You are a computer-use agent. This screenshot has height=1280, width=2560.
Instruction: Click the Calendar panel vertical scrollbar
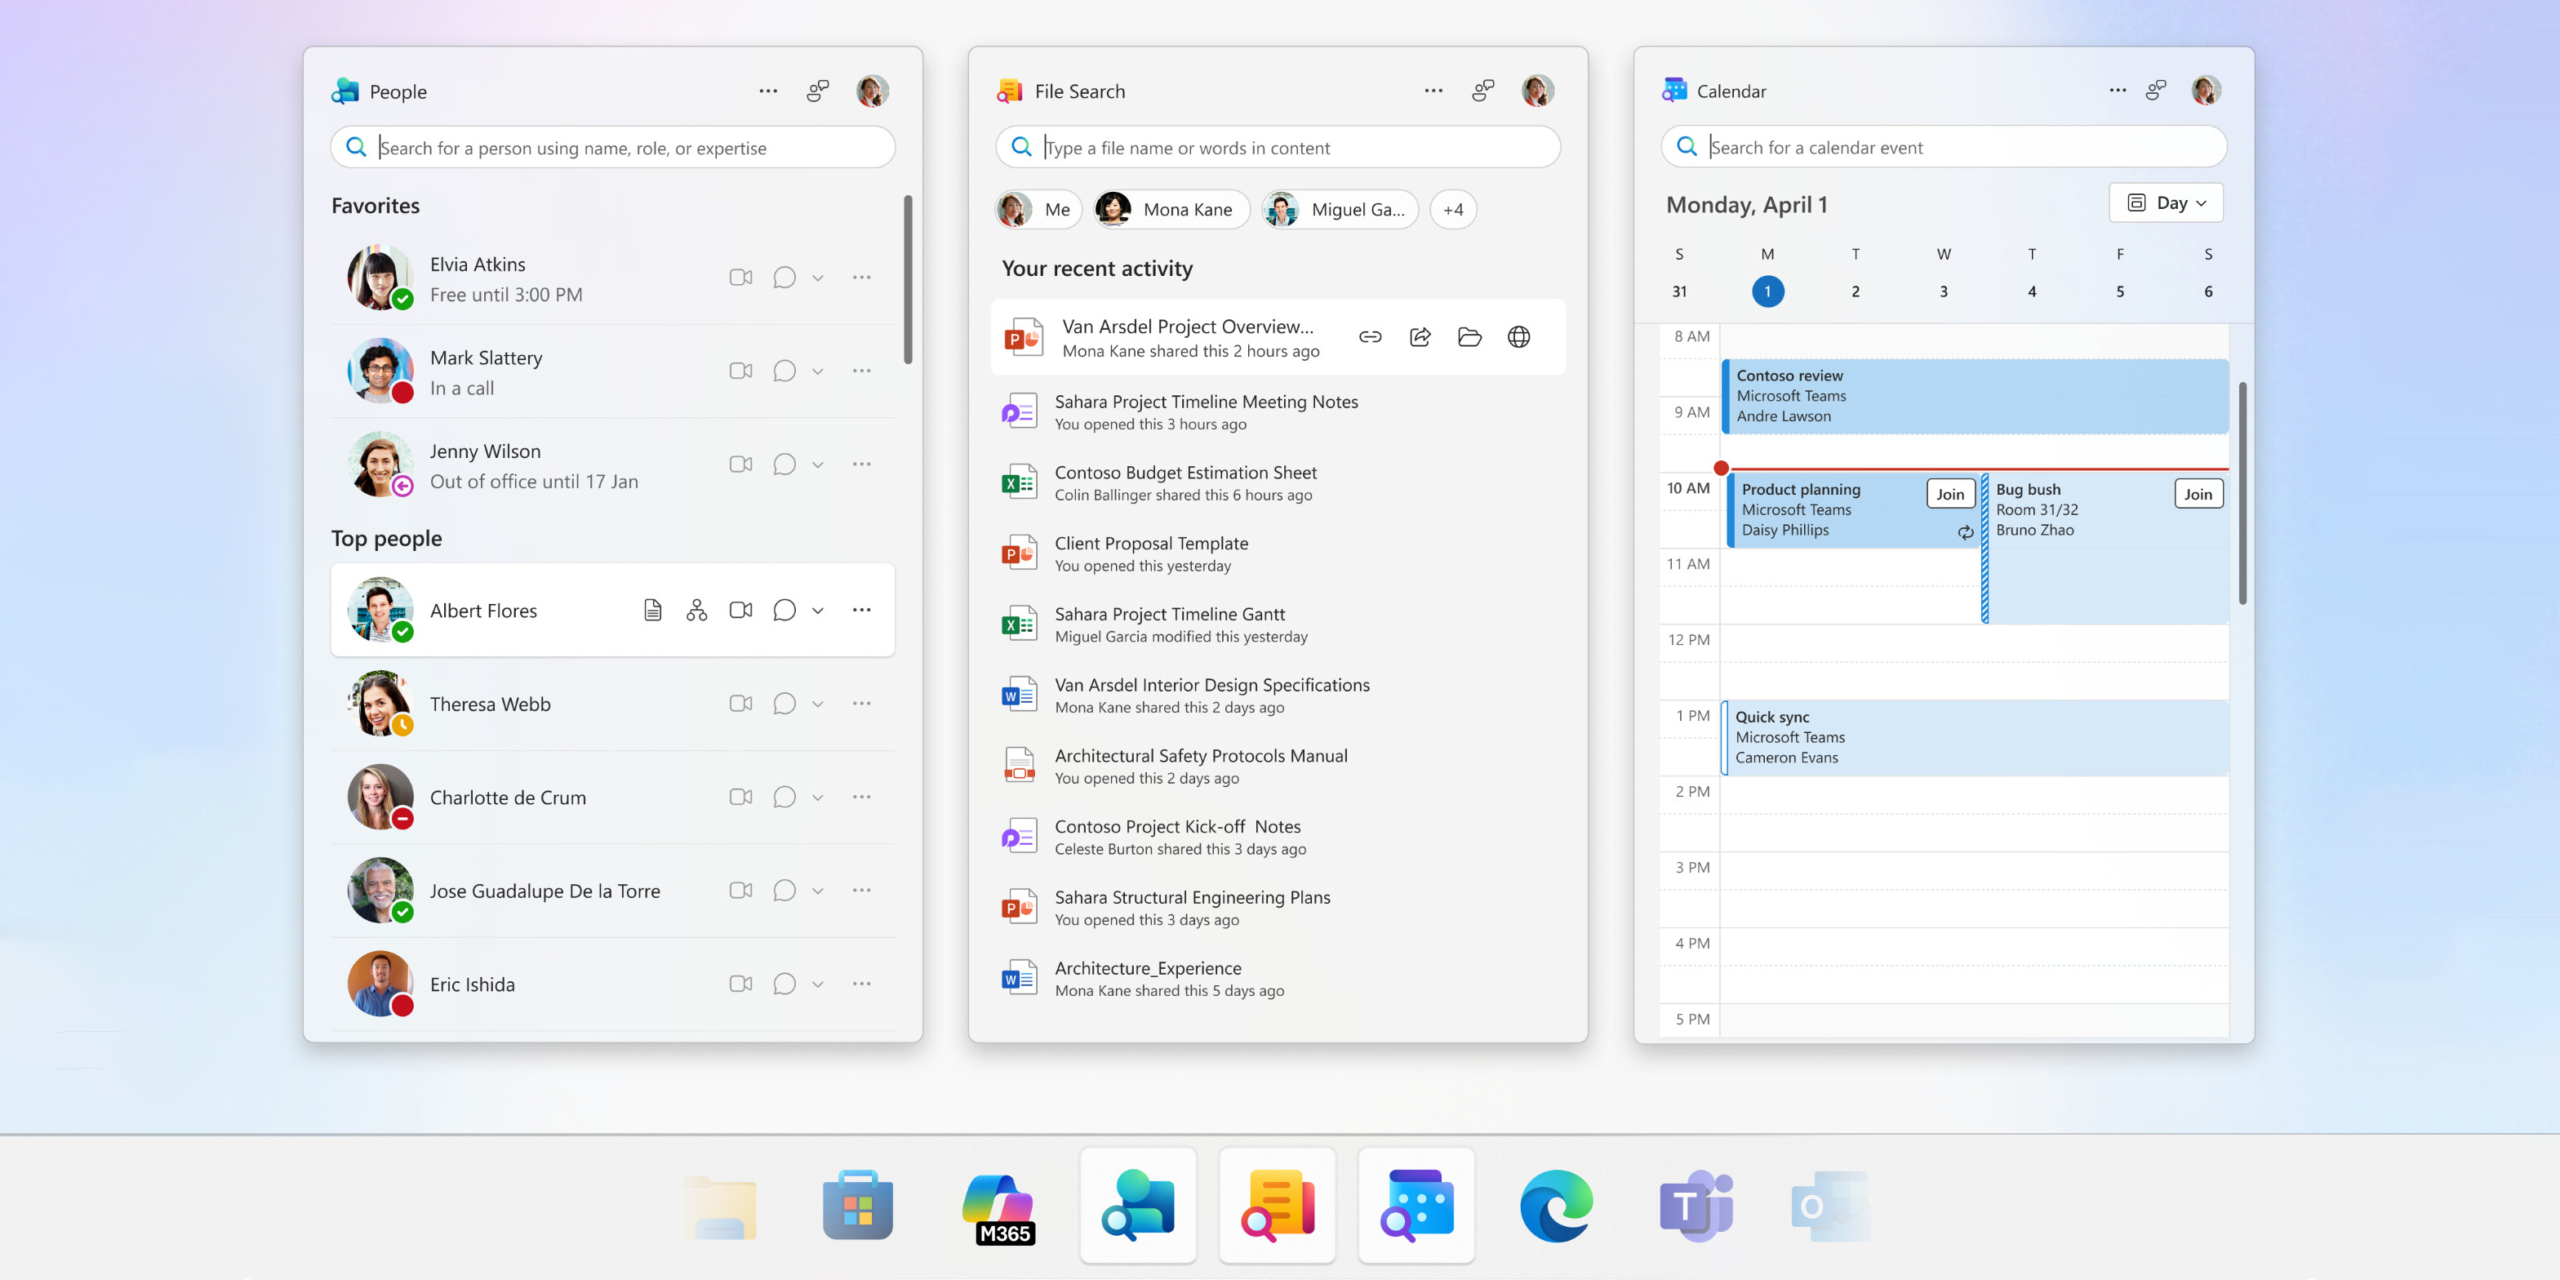(x=2242, y=492)
